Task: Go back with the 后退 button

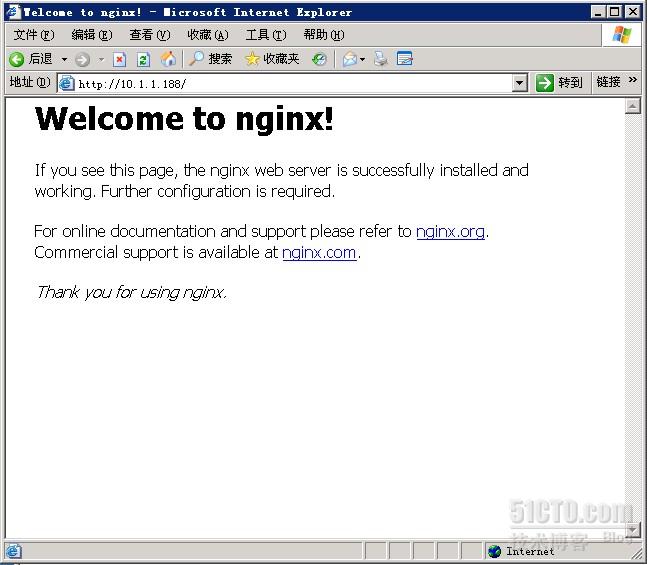Action: 31,59
